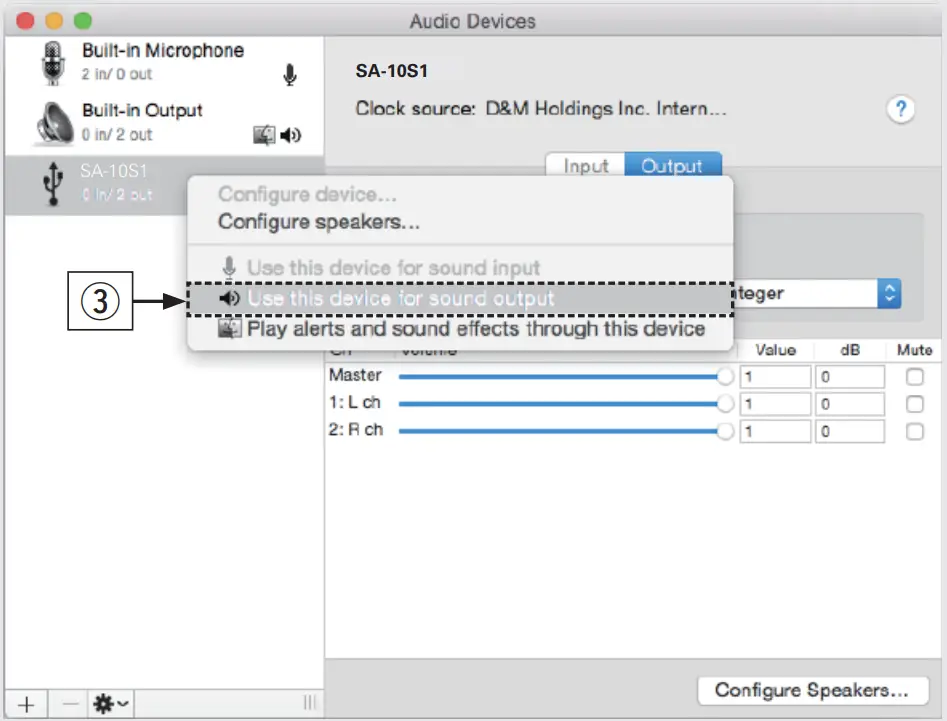
Task: Click the Audio Devices window title
Action: tap(472, 22)
